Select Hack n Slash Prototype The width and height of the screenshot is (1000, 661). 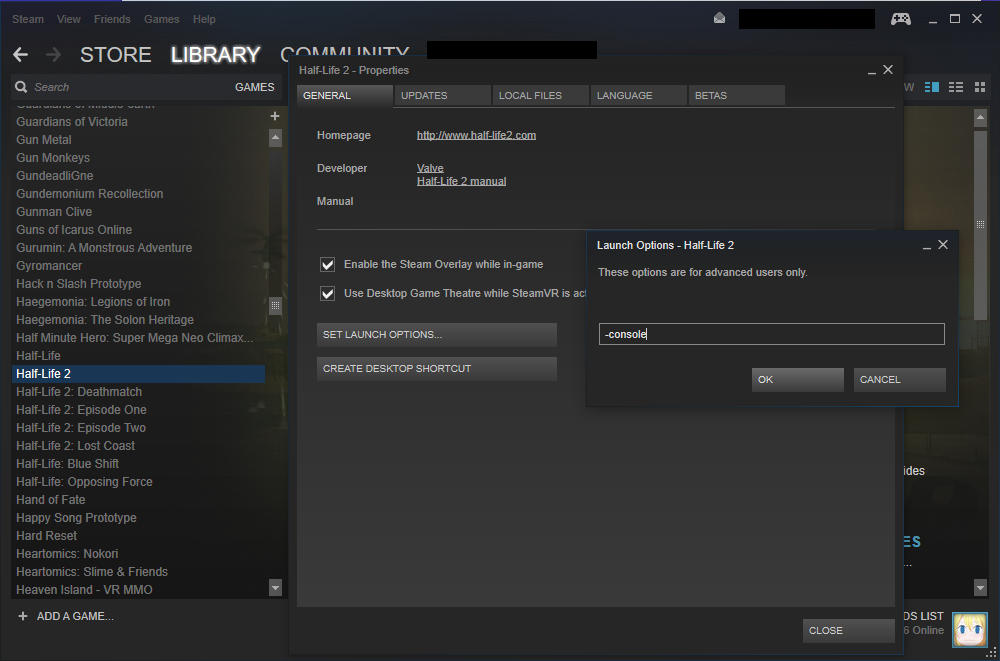pos(138,284)
